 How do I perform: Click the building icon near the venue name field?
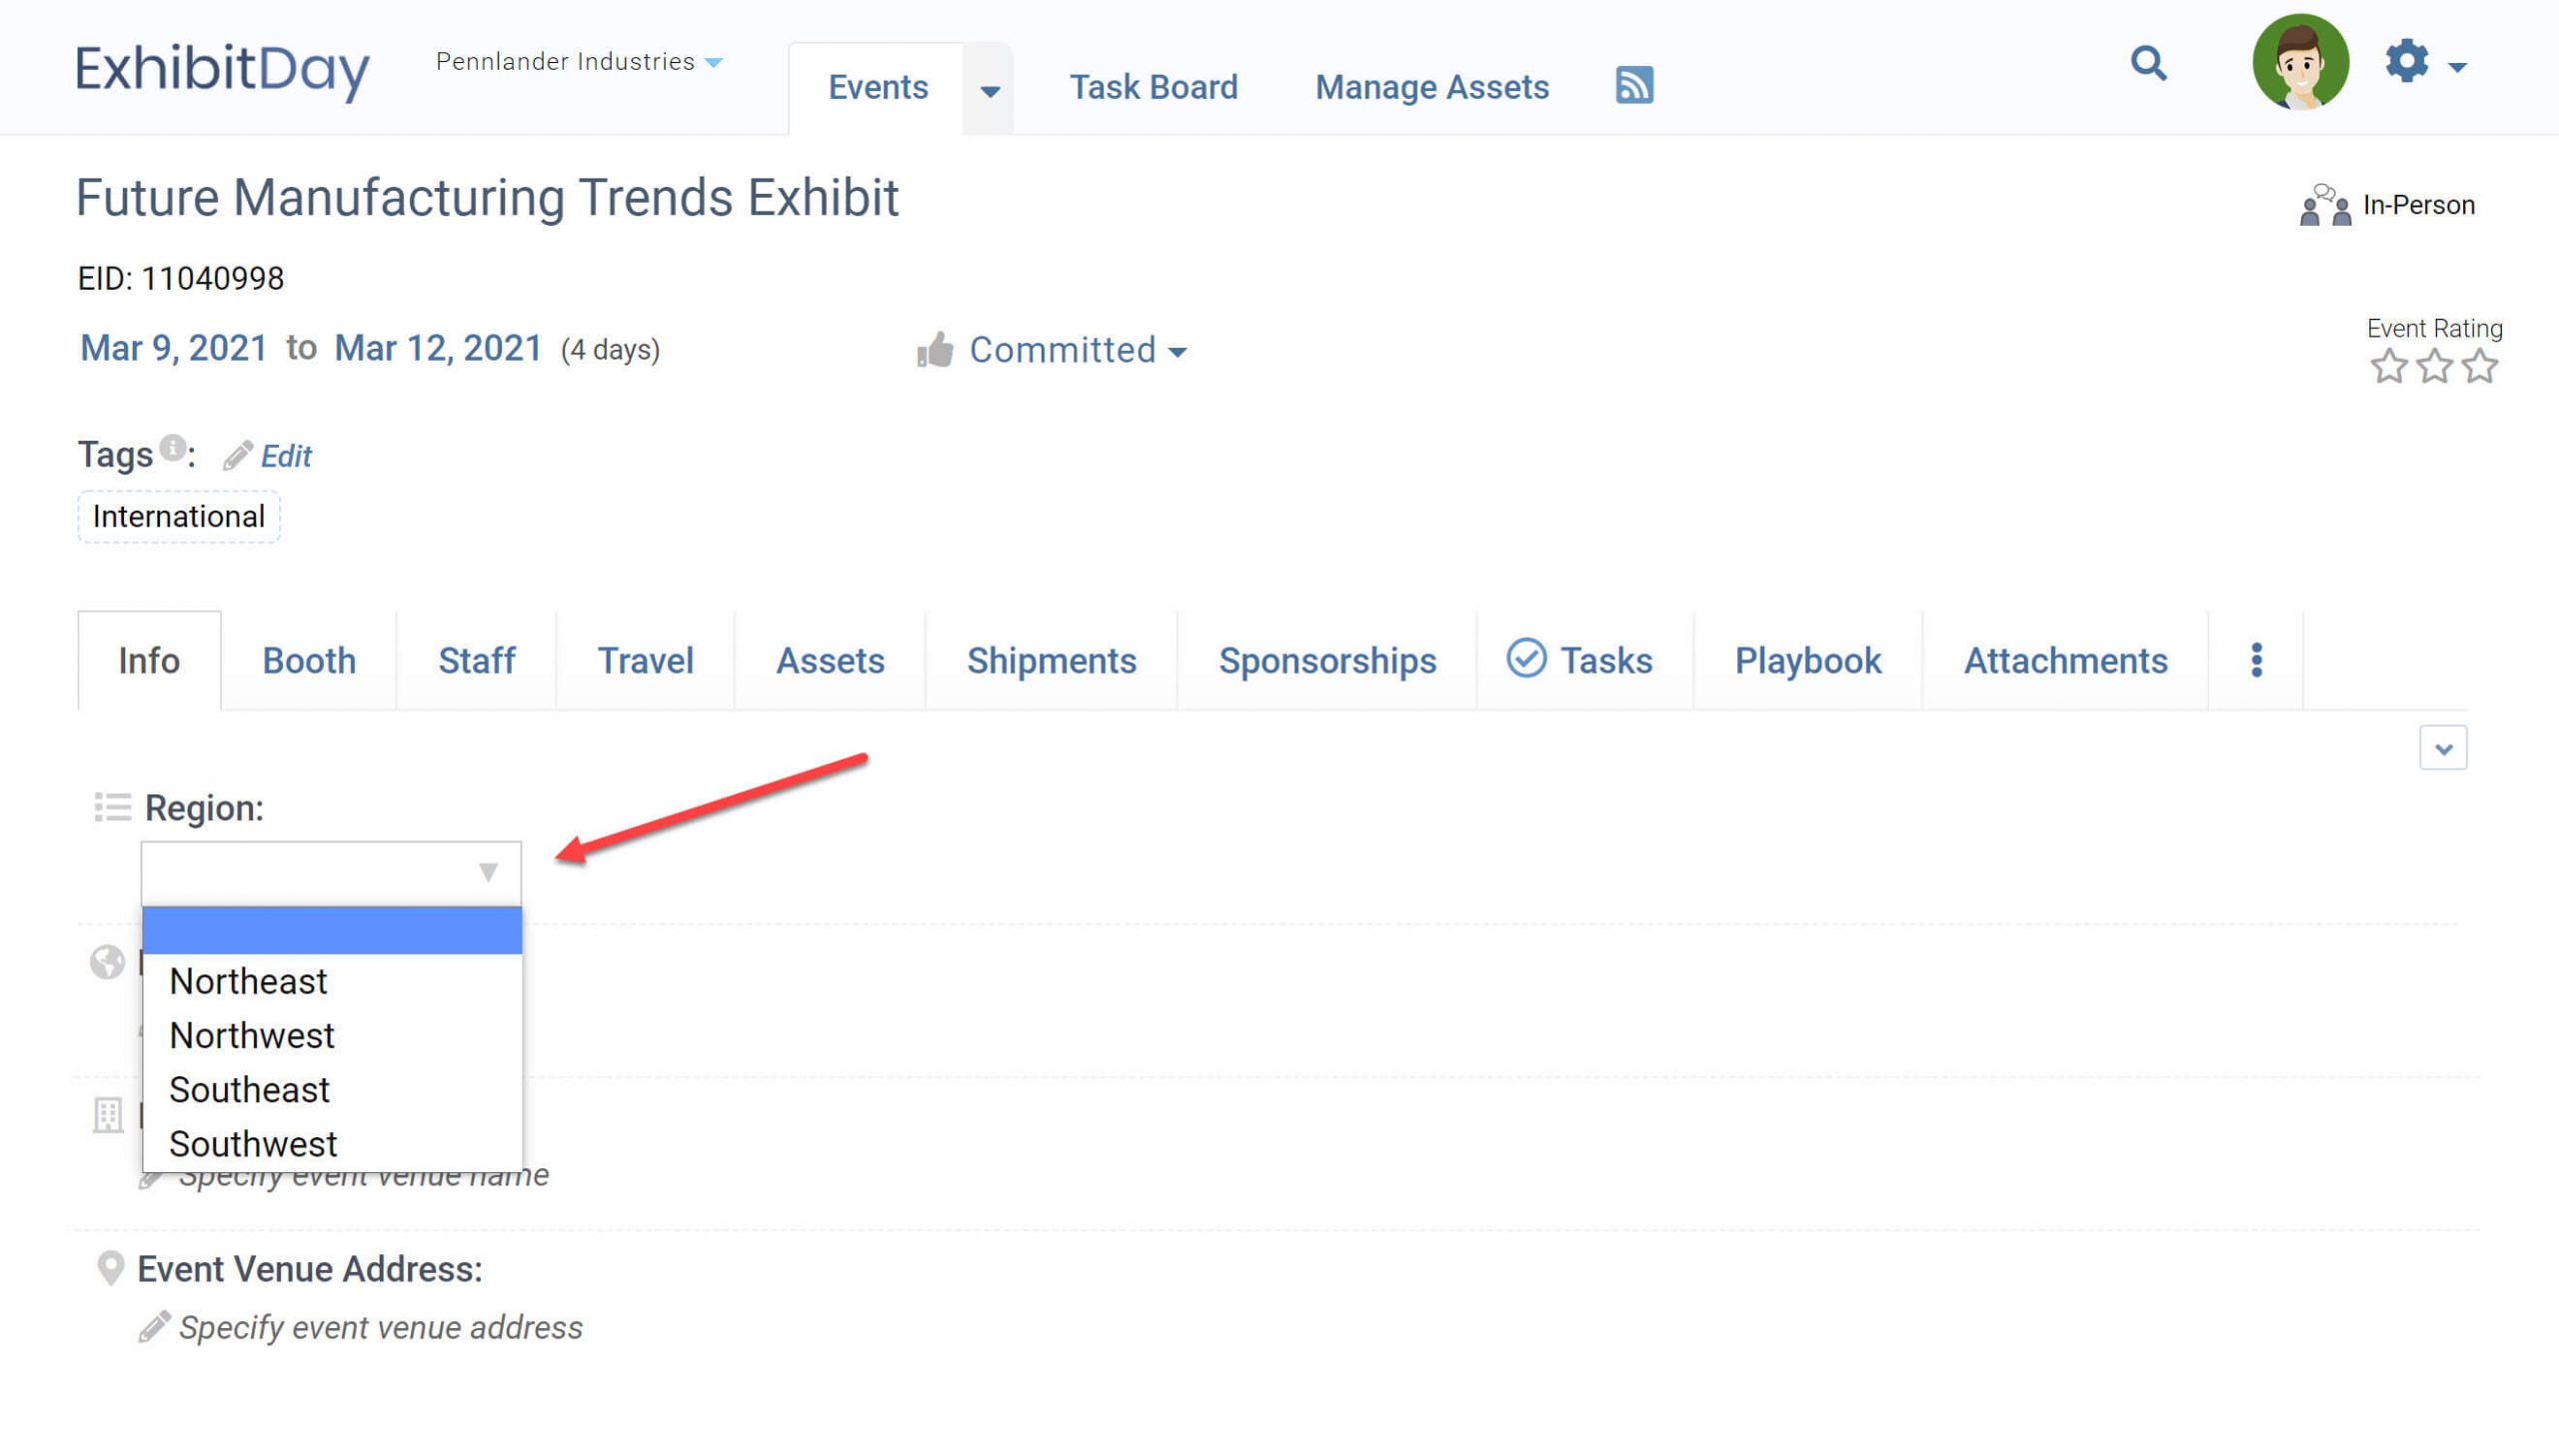tap(108, 1115)
